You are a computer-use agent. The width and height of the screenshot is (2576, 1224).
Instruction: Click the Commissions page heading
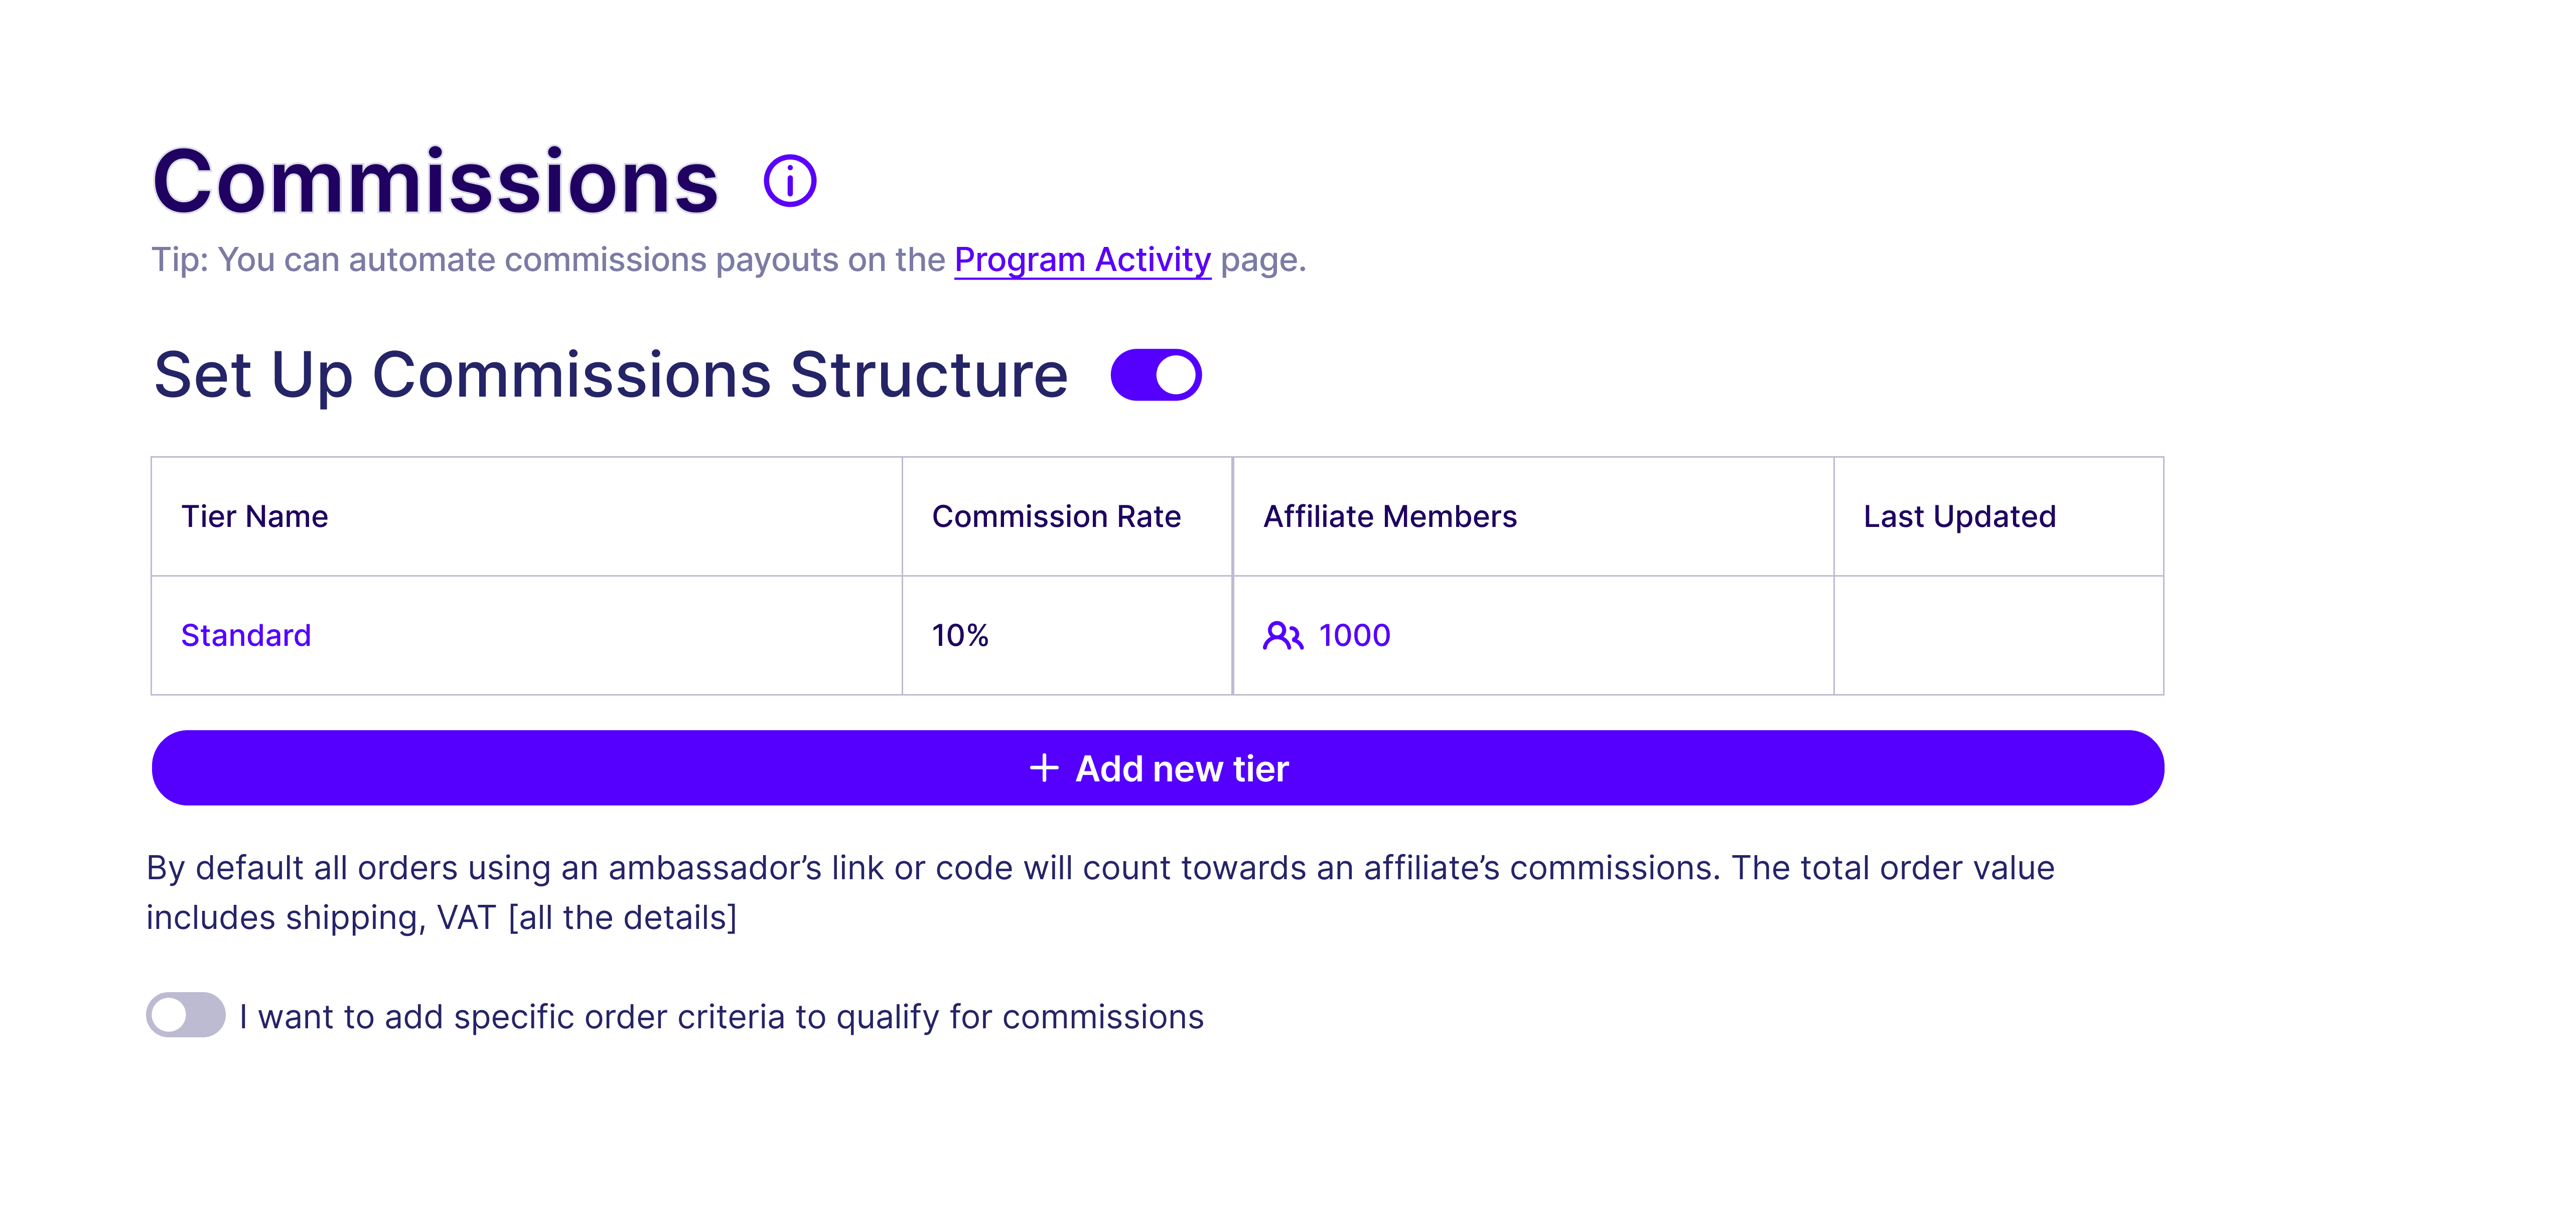pyautogui.click(x=436, y=182)
